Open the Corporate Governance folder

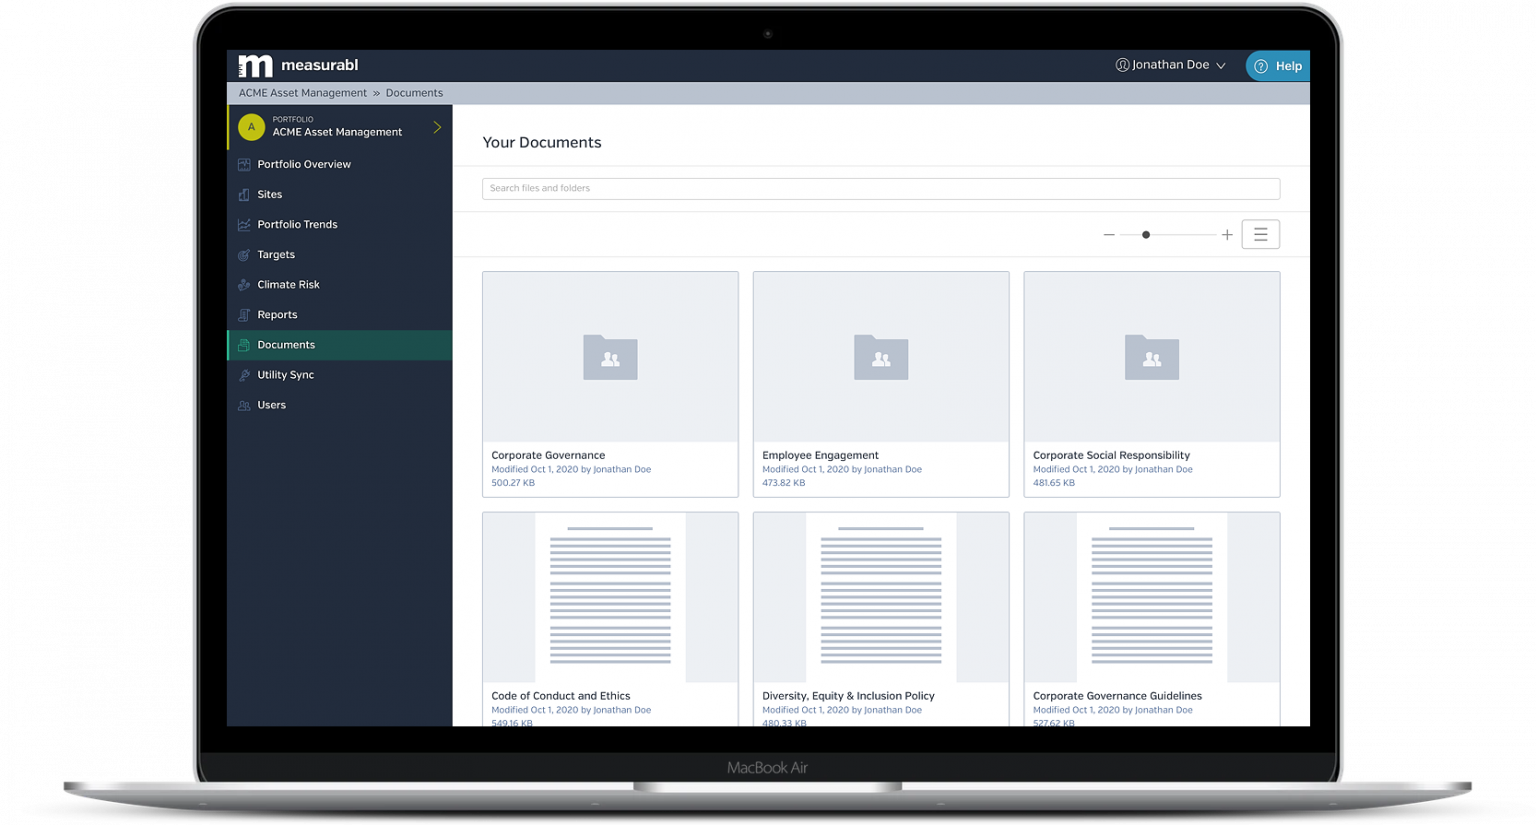point(610,384)
